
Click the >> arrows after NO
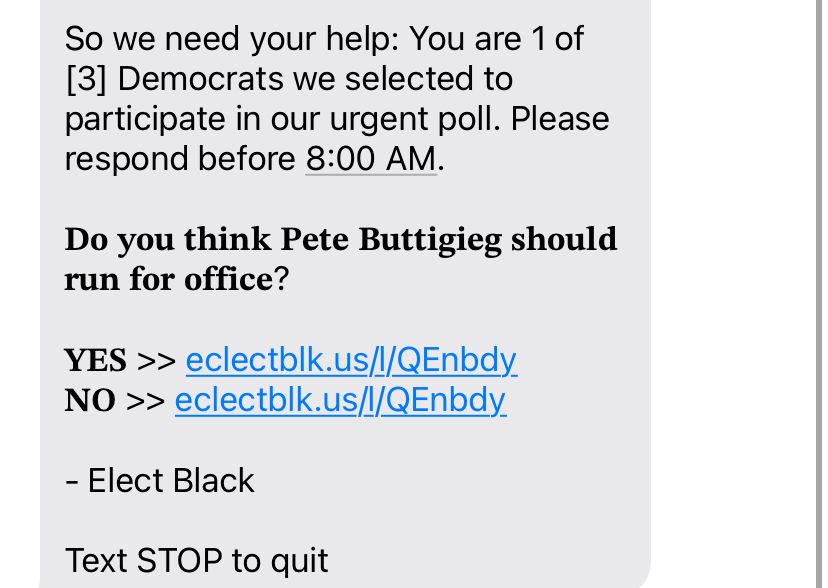(x=145, y=402)
